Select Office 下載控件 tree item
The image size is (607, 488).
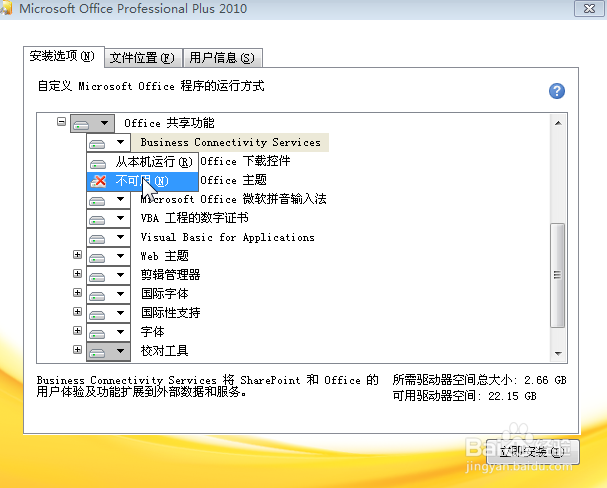point(245,161)
